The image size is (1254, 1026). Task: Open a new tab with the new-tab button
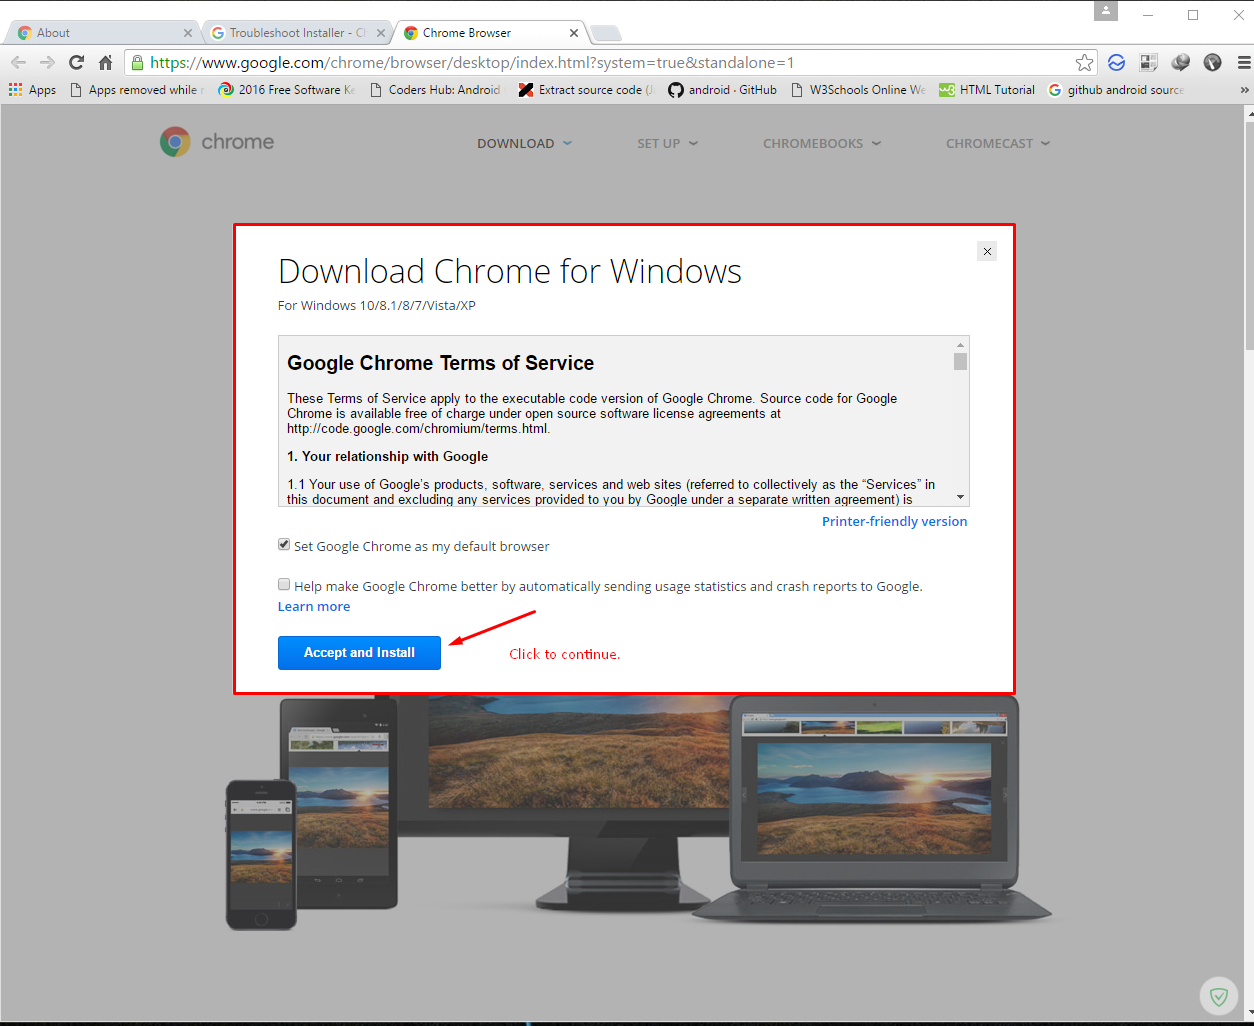click(x=605, y=34)
